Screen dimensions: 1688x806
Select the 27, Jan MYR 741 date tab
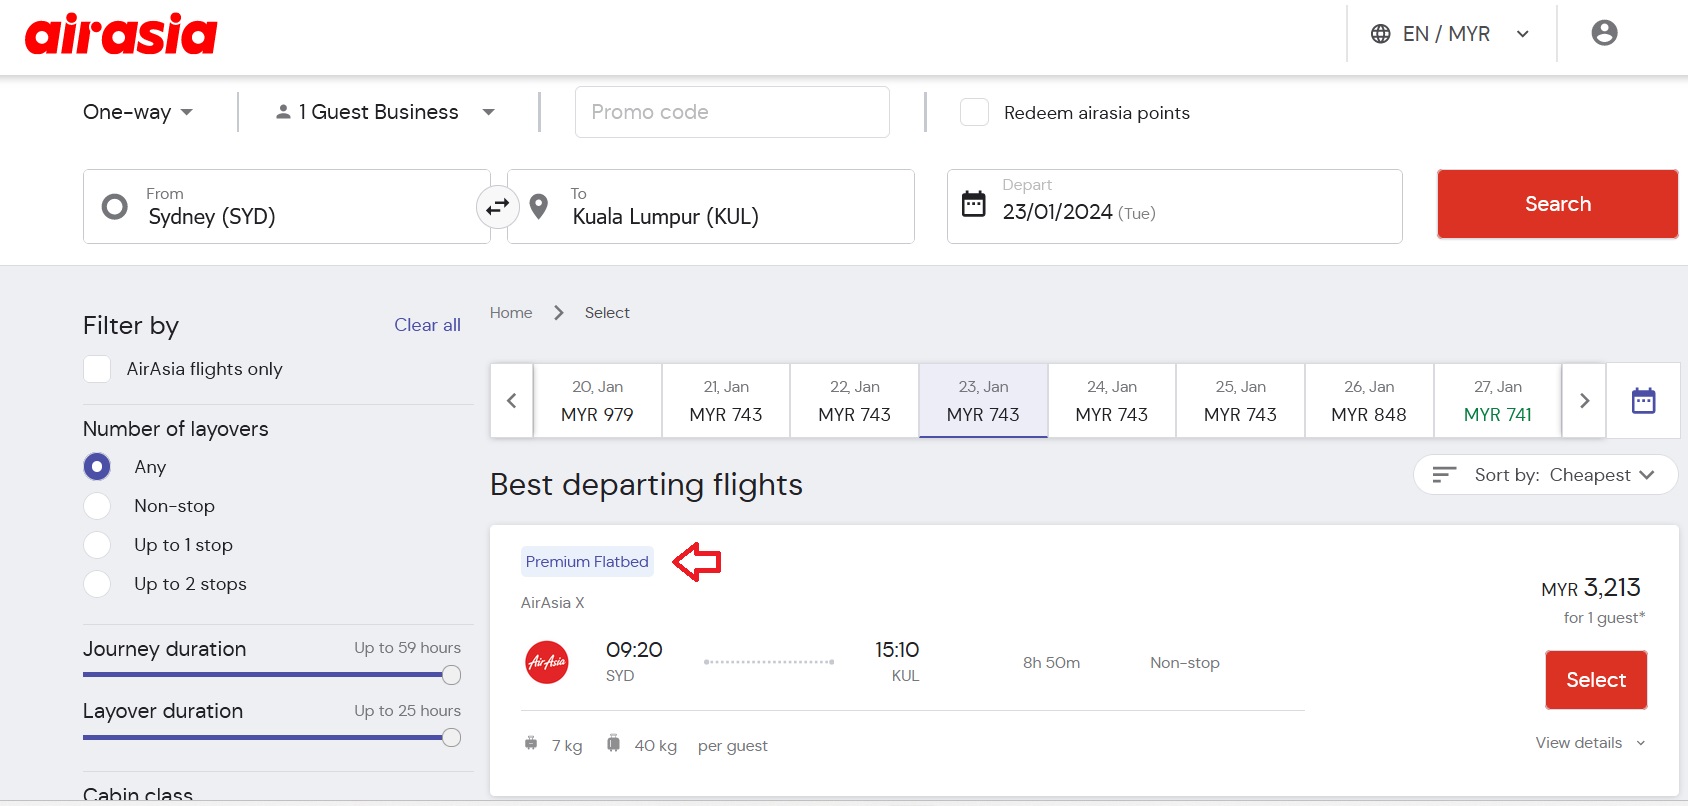tap(1497, 401)
